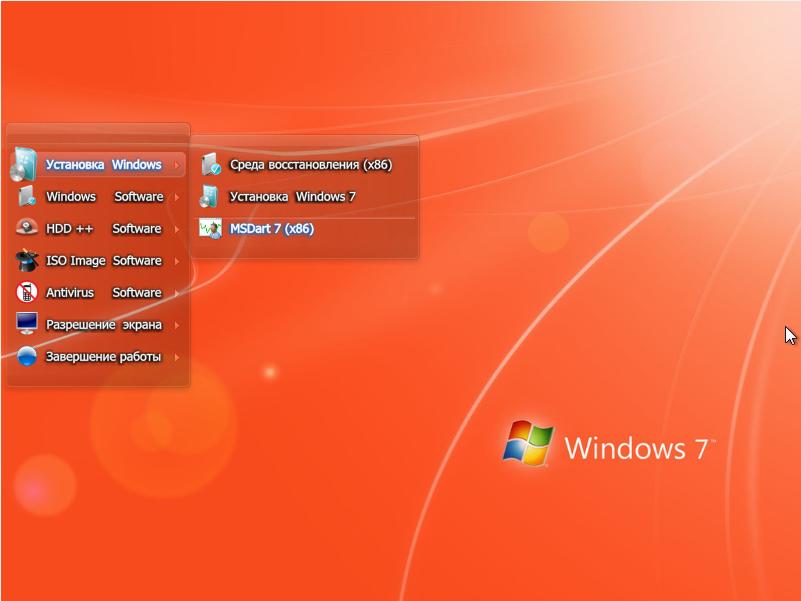Expand arrow next to ISO Image Software
Viewport: 801px width, 601px height.
click(177, 261)
